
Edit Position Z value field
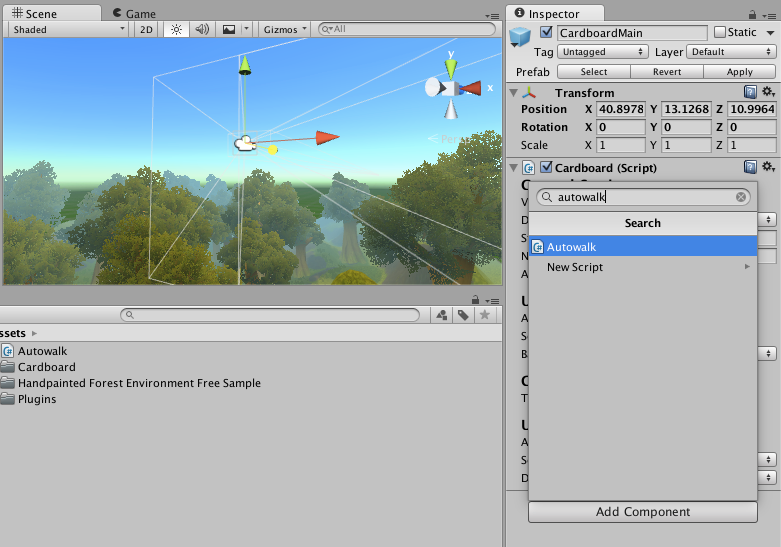click(752, 109)
